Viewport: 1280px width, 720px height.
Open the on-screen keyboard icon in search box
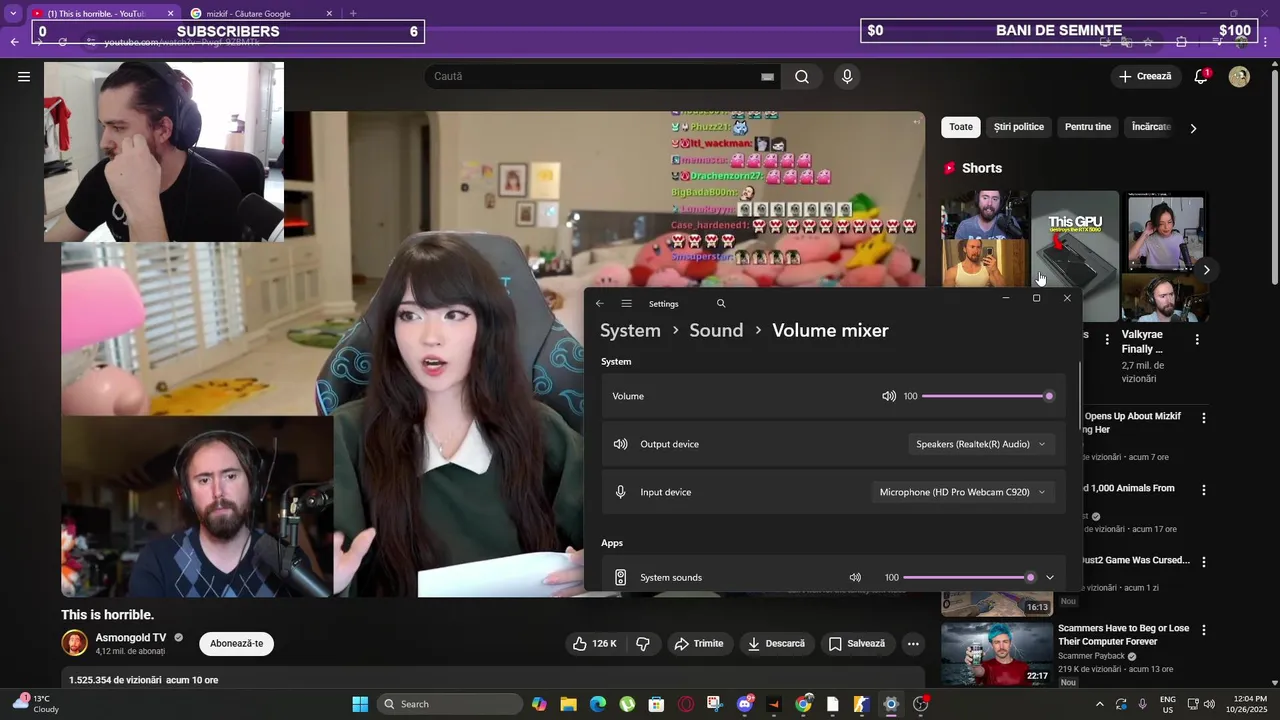pos(768,77)
